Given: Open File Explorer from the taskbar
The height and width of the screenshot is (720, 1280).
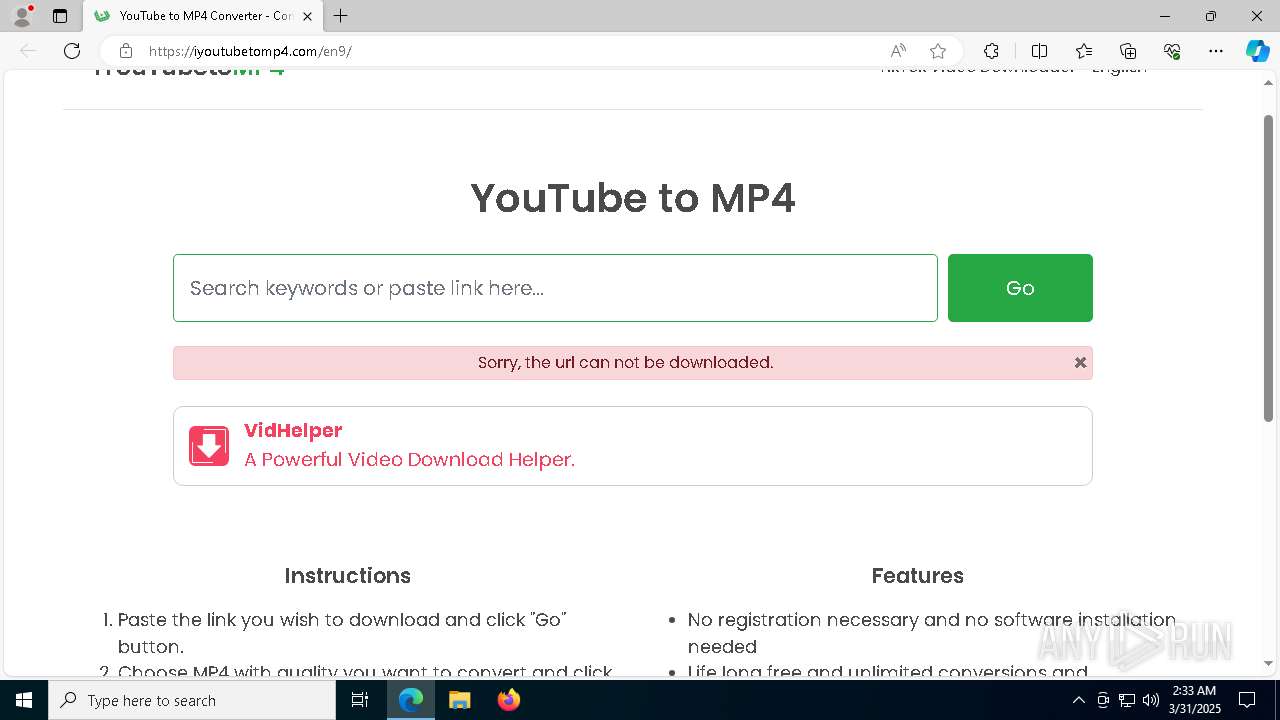Looking at the screenshot, I should pos(459,700).
